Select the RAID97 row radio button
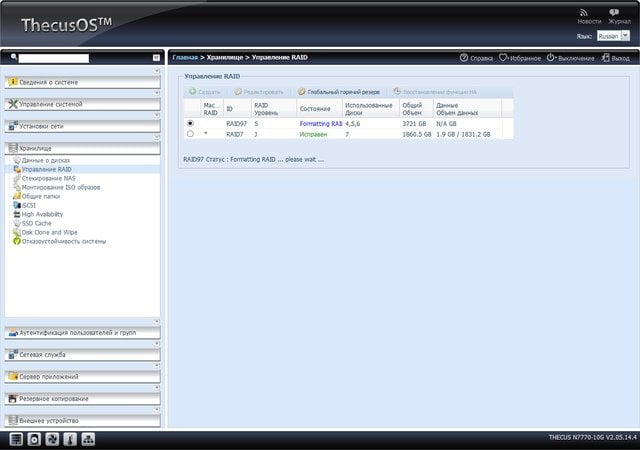The image size is (640, 450). point(190,123)
